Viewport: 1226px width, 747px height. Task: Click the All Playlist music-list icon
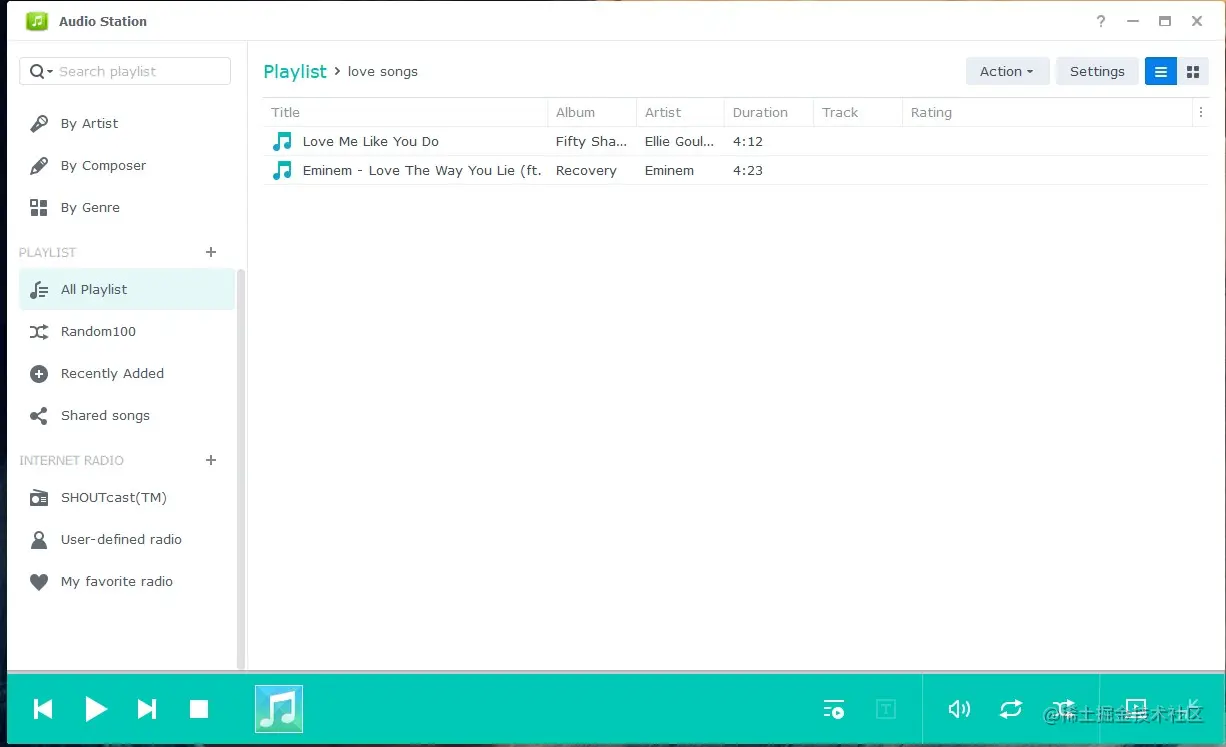[39, 290]
